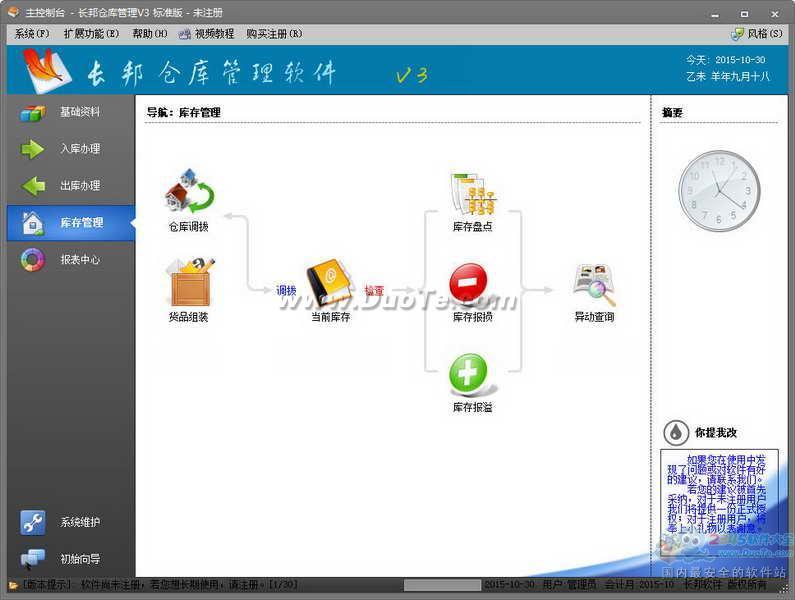795x600 pixels.
Task: Click the analog clock widget
Action: [719, 191]
